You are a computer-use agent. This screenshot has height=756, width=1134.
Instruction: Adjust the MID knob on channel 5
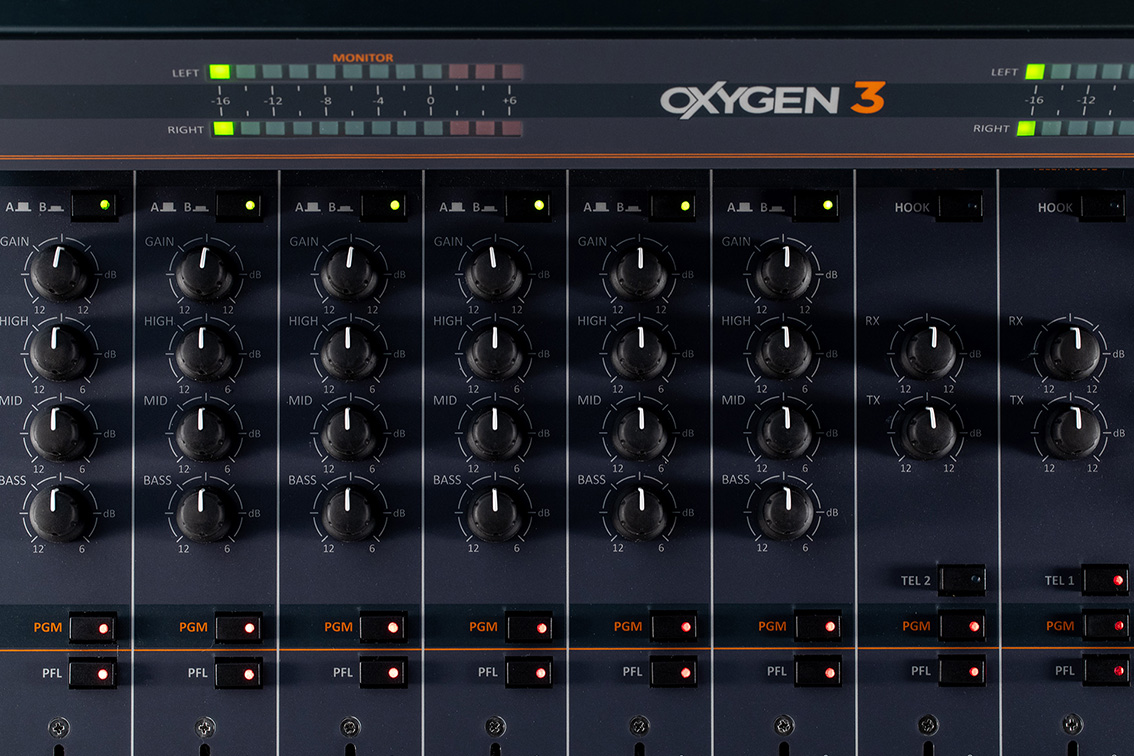(640, 432)
